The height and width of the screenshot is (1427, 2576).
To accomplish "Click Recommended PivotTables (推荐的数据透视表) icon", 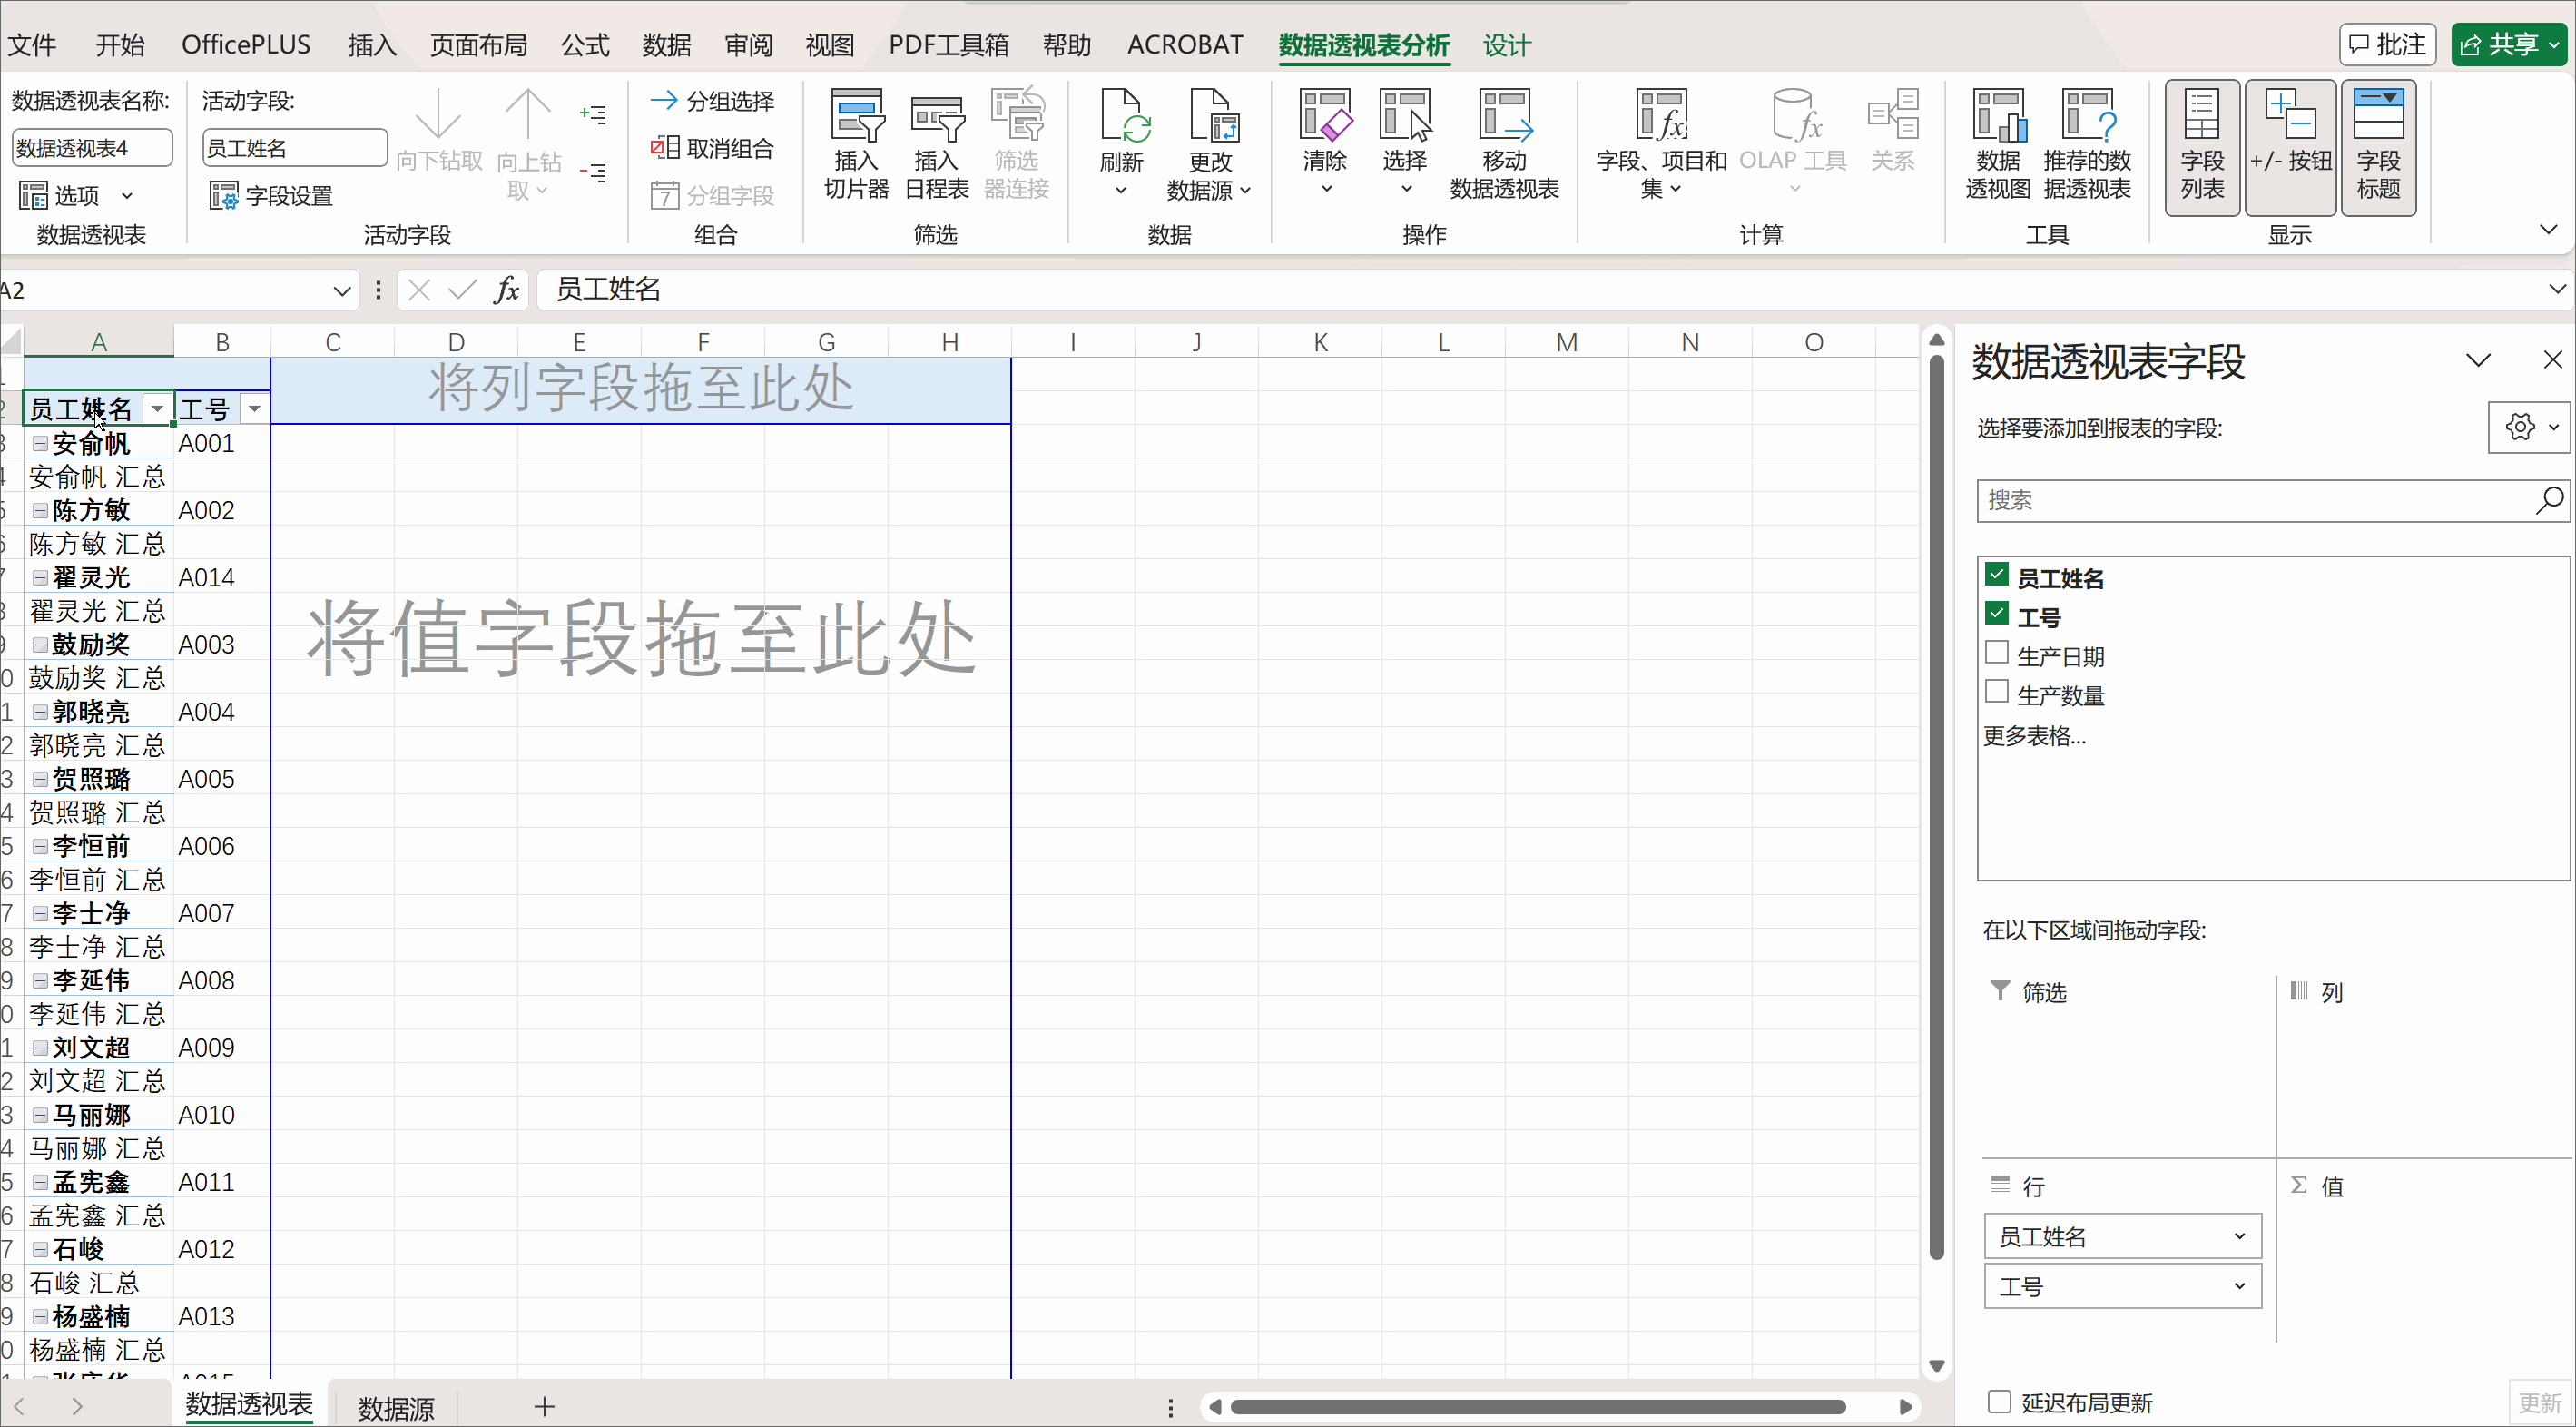I will click(x=2086, y=117).
